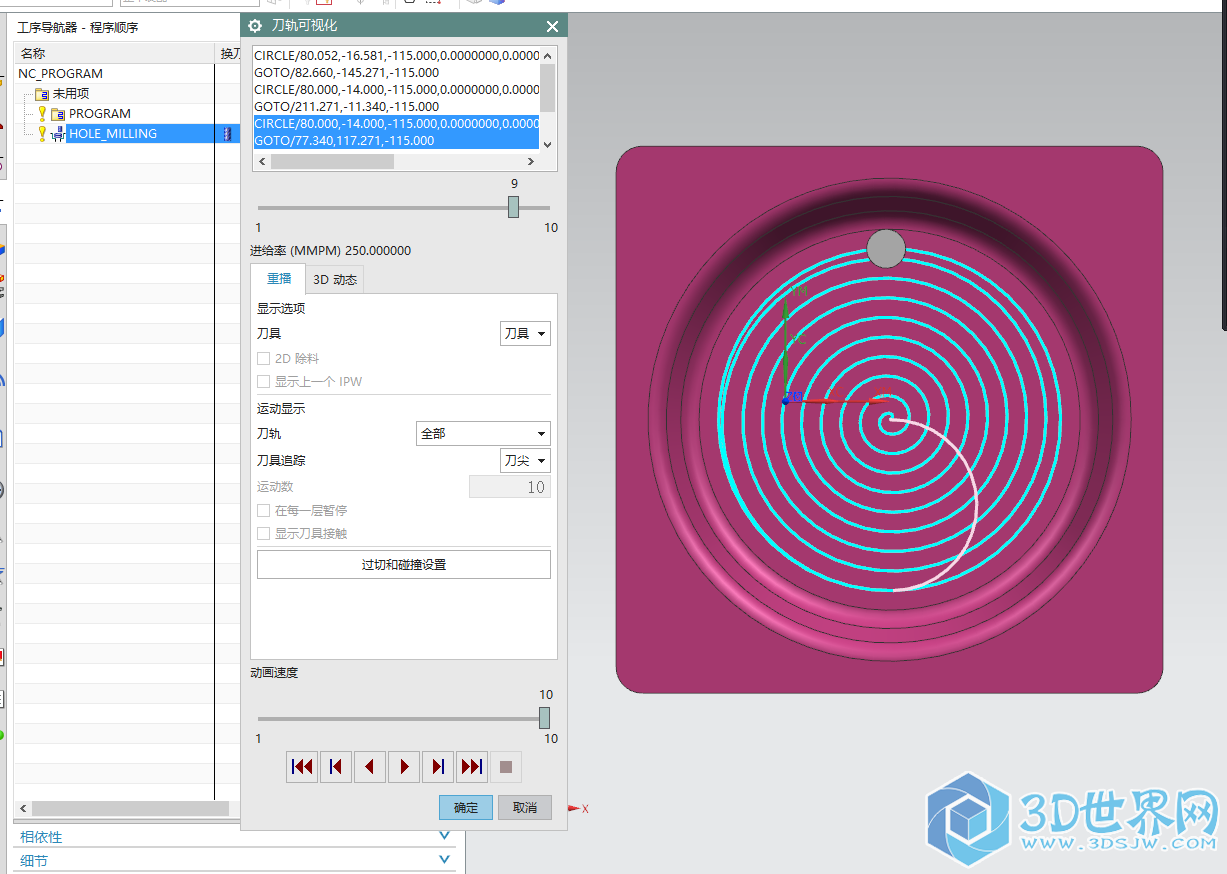The image size is (1227, 874).
Task: Toggle the 显示刀具接触 checkbox
Action: (x=264, y=534)
